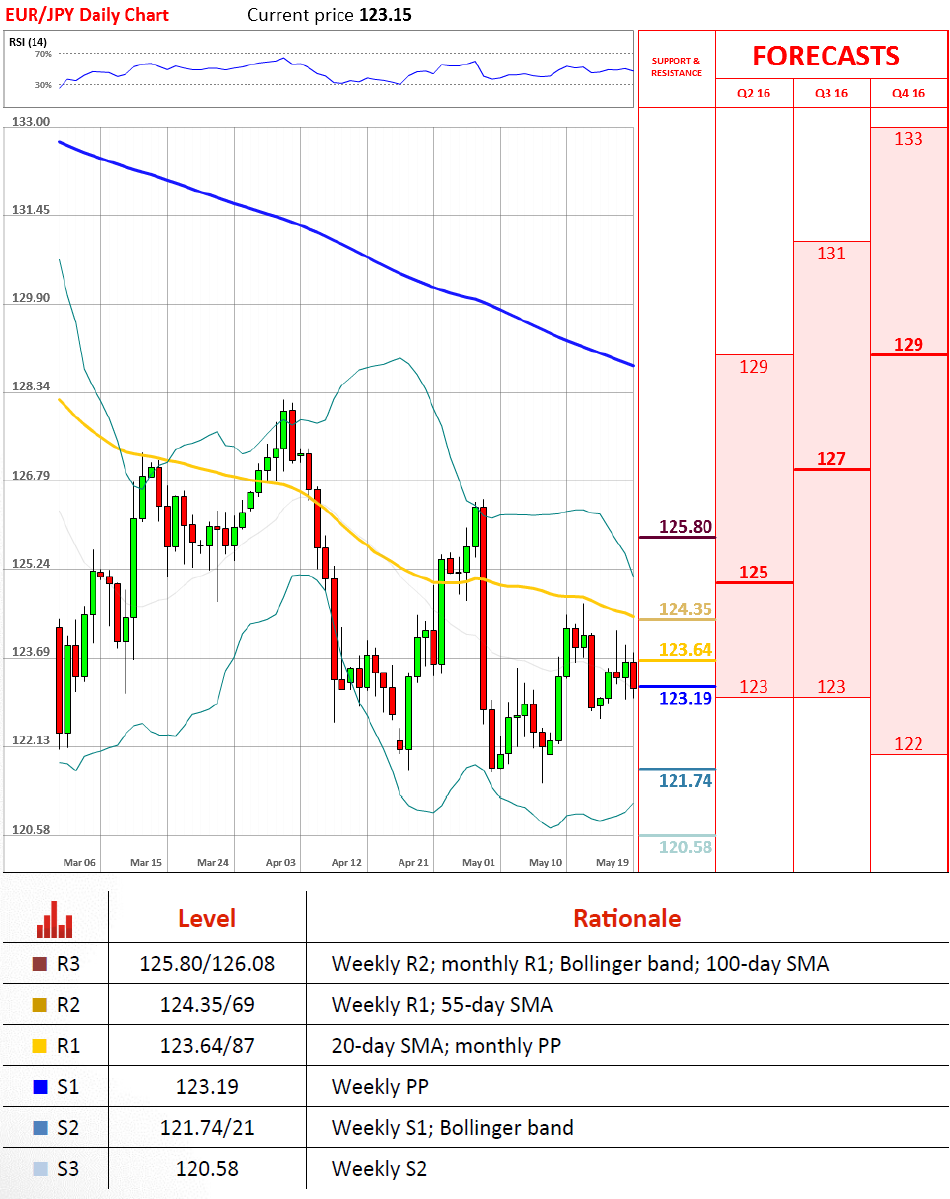Select the tan R2 color swatch
Image resolution: width=950 pixels, height=1199 pixels.
point(40,1005)
